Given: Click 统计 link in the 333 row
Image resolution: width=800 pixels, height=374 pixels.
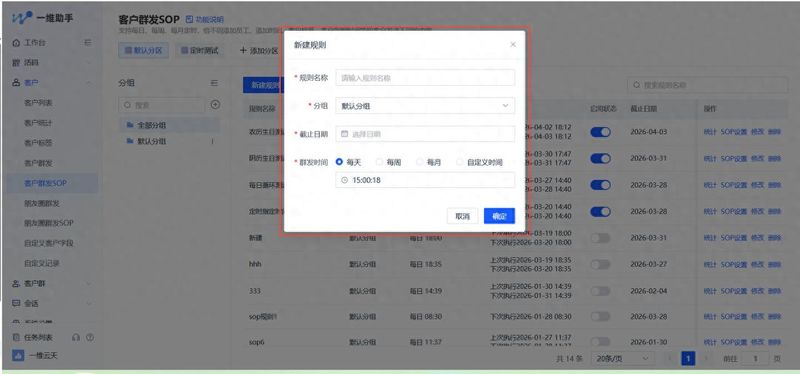Looking at the screenshot, I should pyautogui.click(x=710, y=291).
